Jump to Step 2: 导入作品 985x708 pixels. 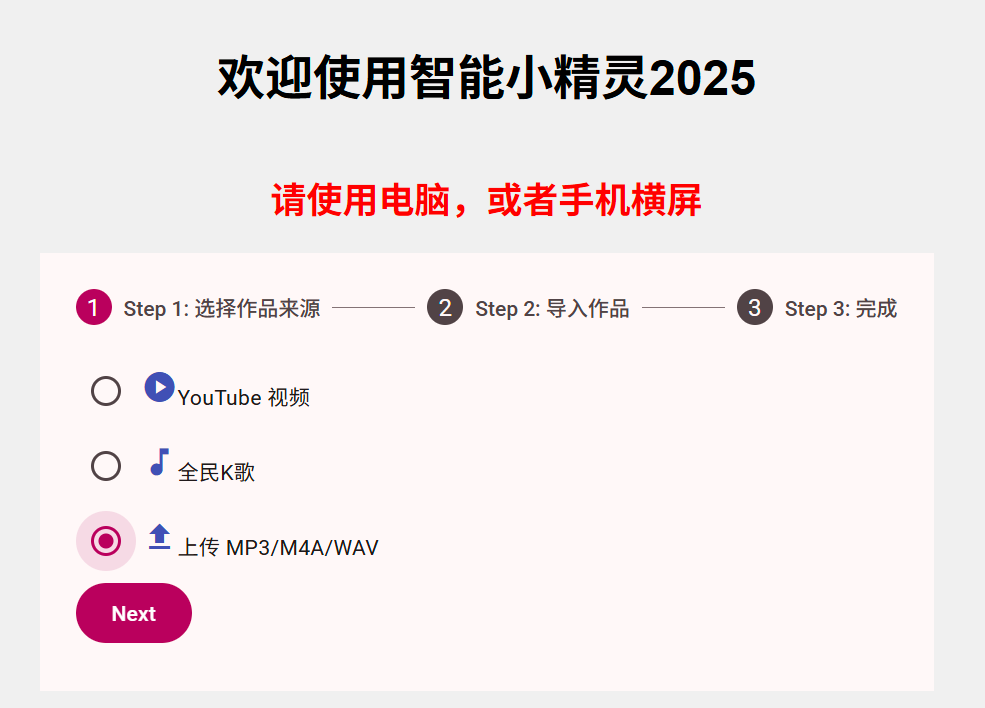pyautogui.click(x=552, y=309)
